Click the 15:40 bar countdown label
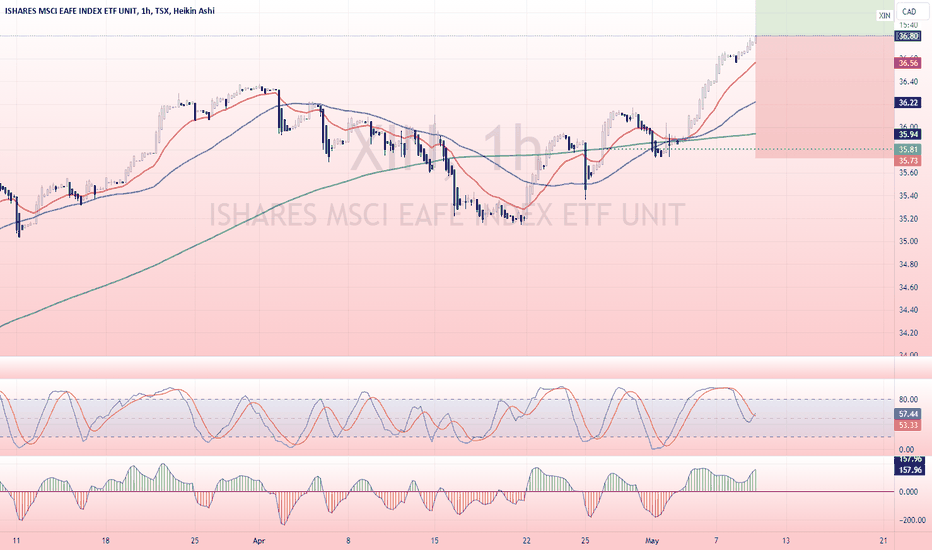Screen dimensions: 932x550 [x=908, y=26]
